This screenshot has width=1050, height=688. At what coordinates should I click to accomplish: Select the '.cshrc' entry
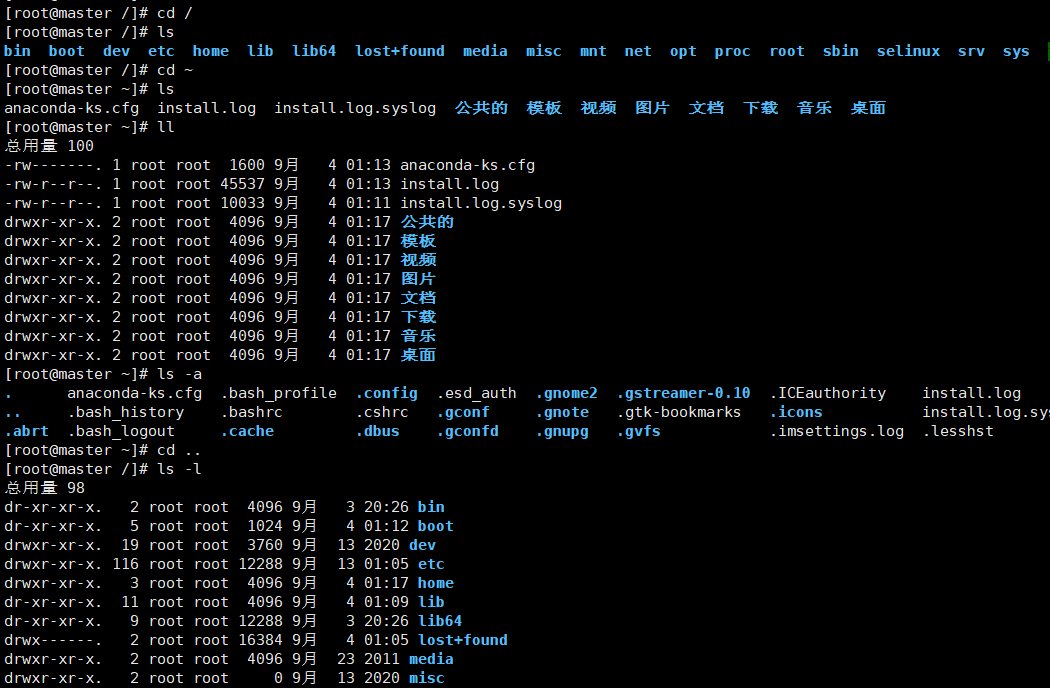click(382, 412)
